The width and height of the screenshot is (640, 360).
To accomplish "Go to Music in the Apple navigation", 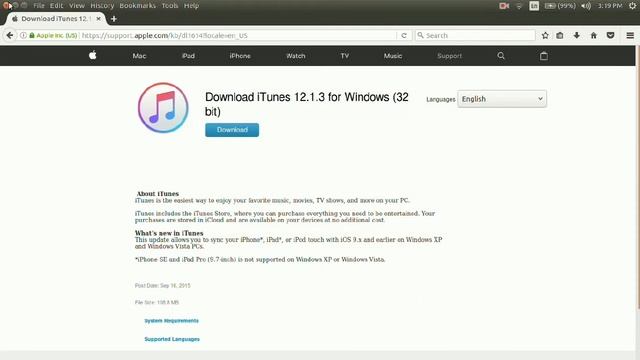I will 393,56.
